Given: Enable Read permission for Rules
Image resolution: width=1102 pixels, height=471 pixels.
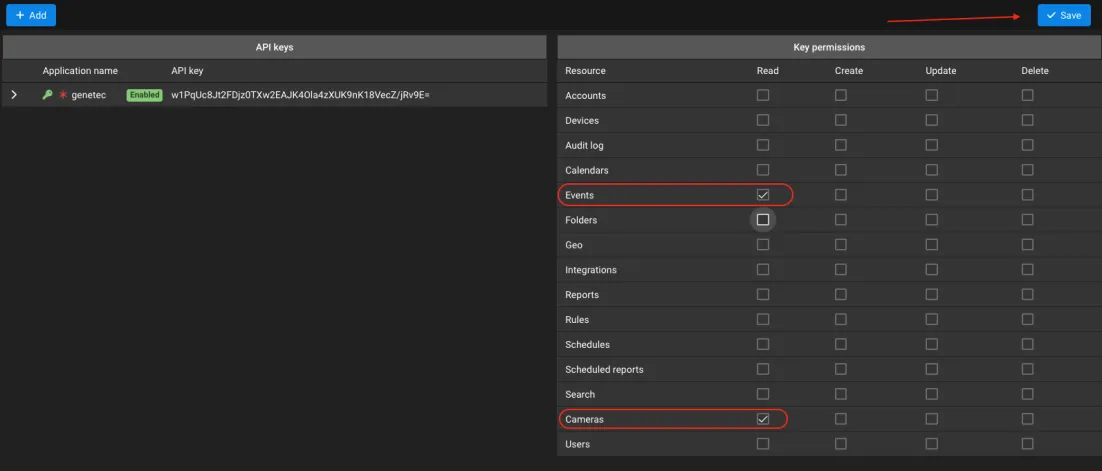Looking at the screenshot, I should (763, 319).
